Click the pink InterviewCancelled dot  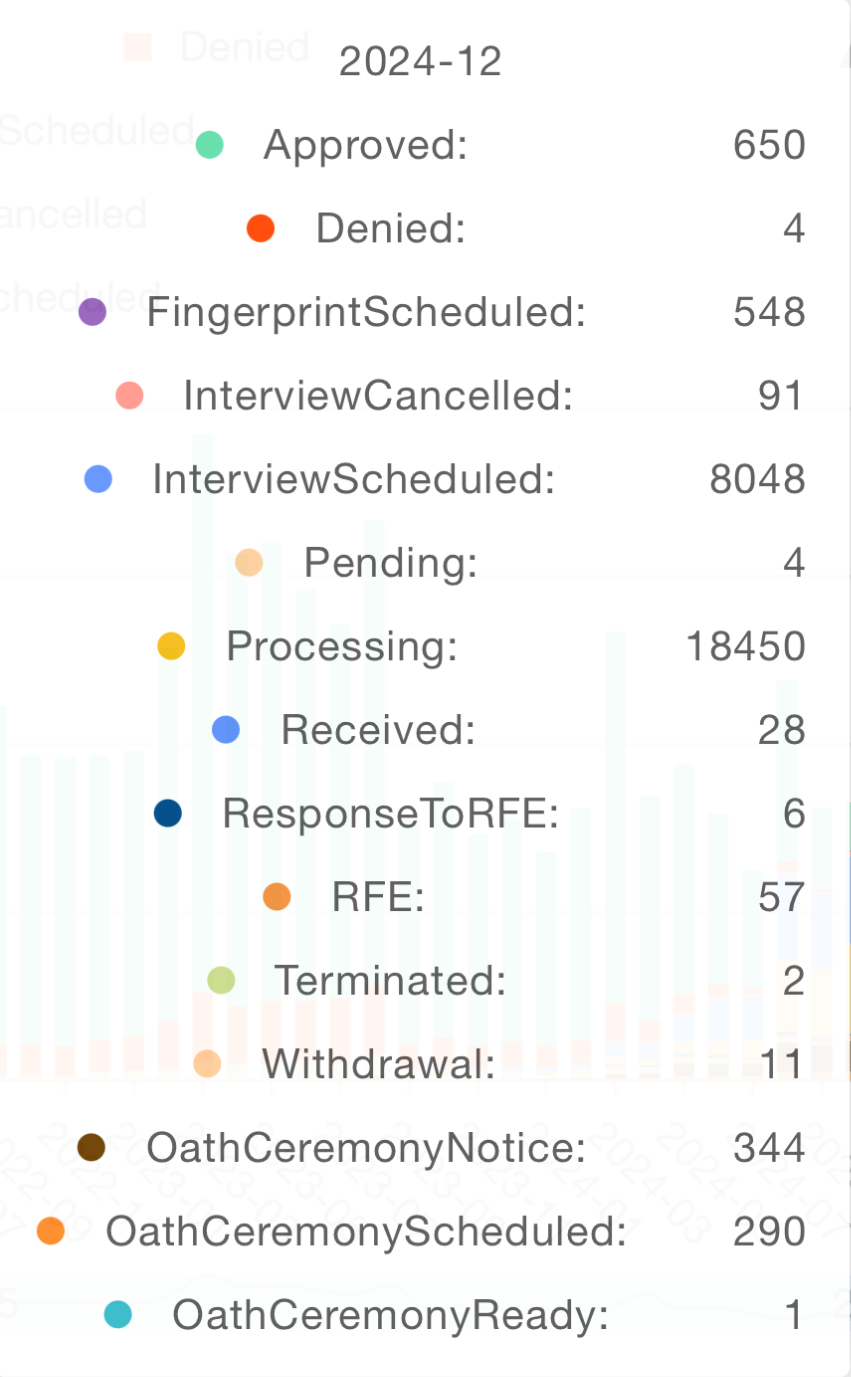129,396
